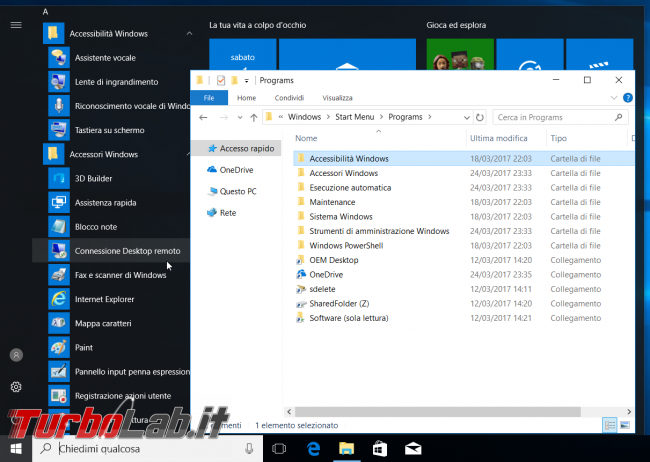This screenshot has width=650, height=462.
Task: Open address bar history dropdown
Action: pos(466,117)
